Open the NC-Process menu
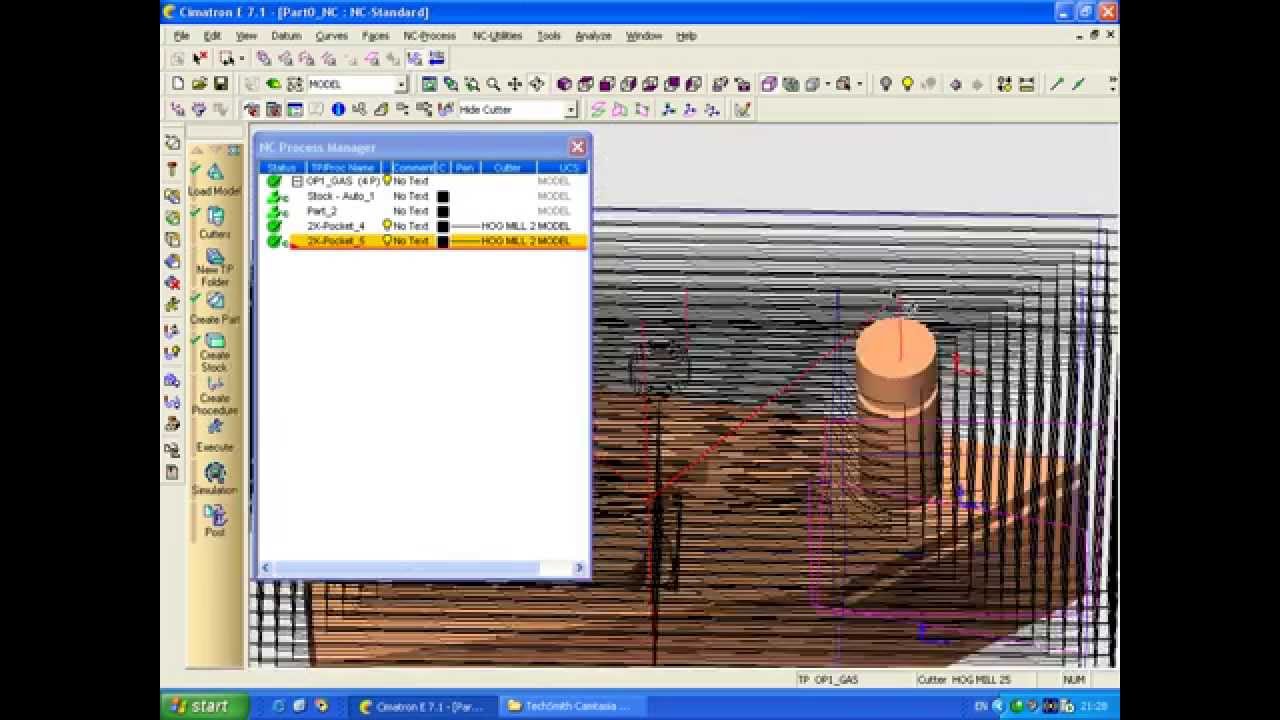This screenshot has width=1280, height=720. click(429, 36)
